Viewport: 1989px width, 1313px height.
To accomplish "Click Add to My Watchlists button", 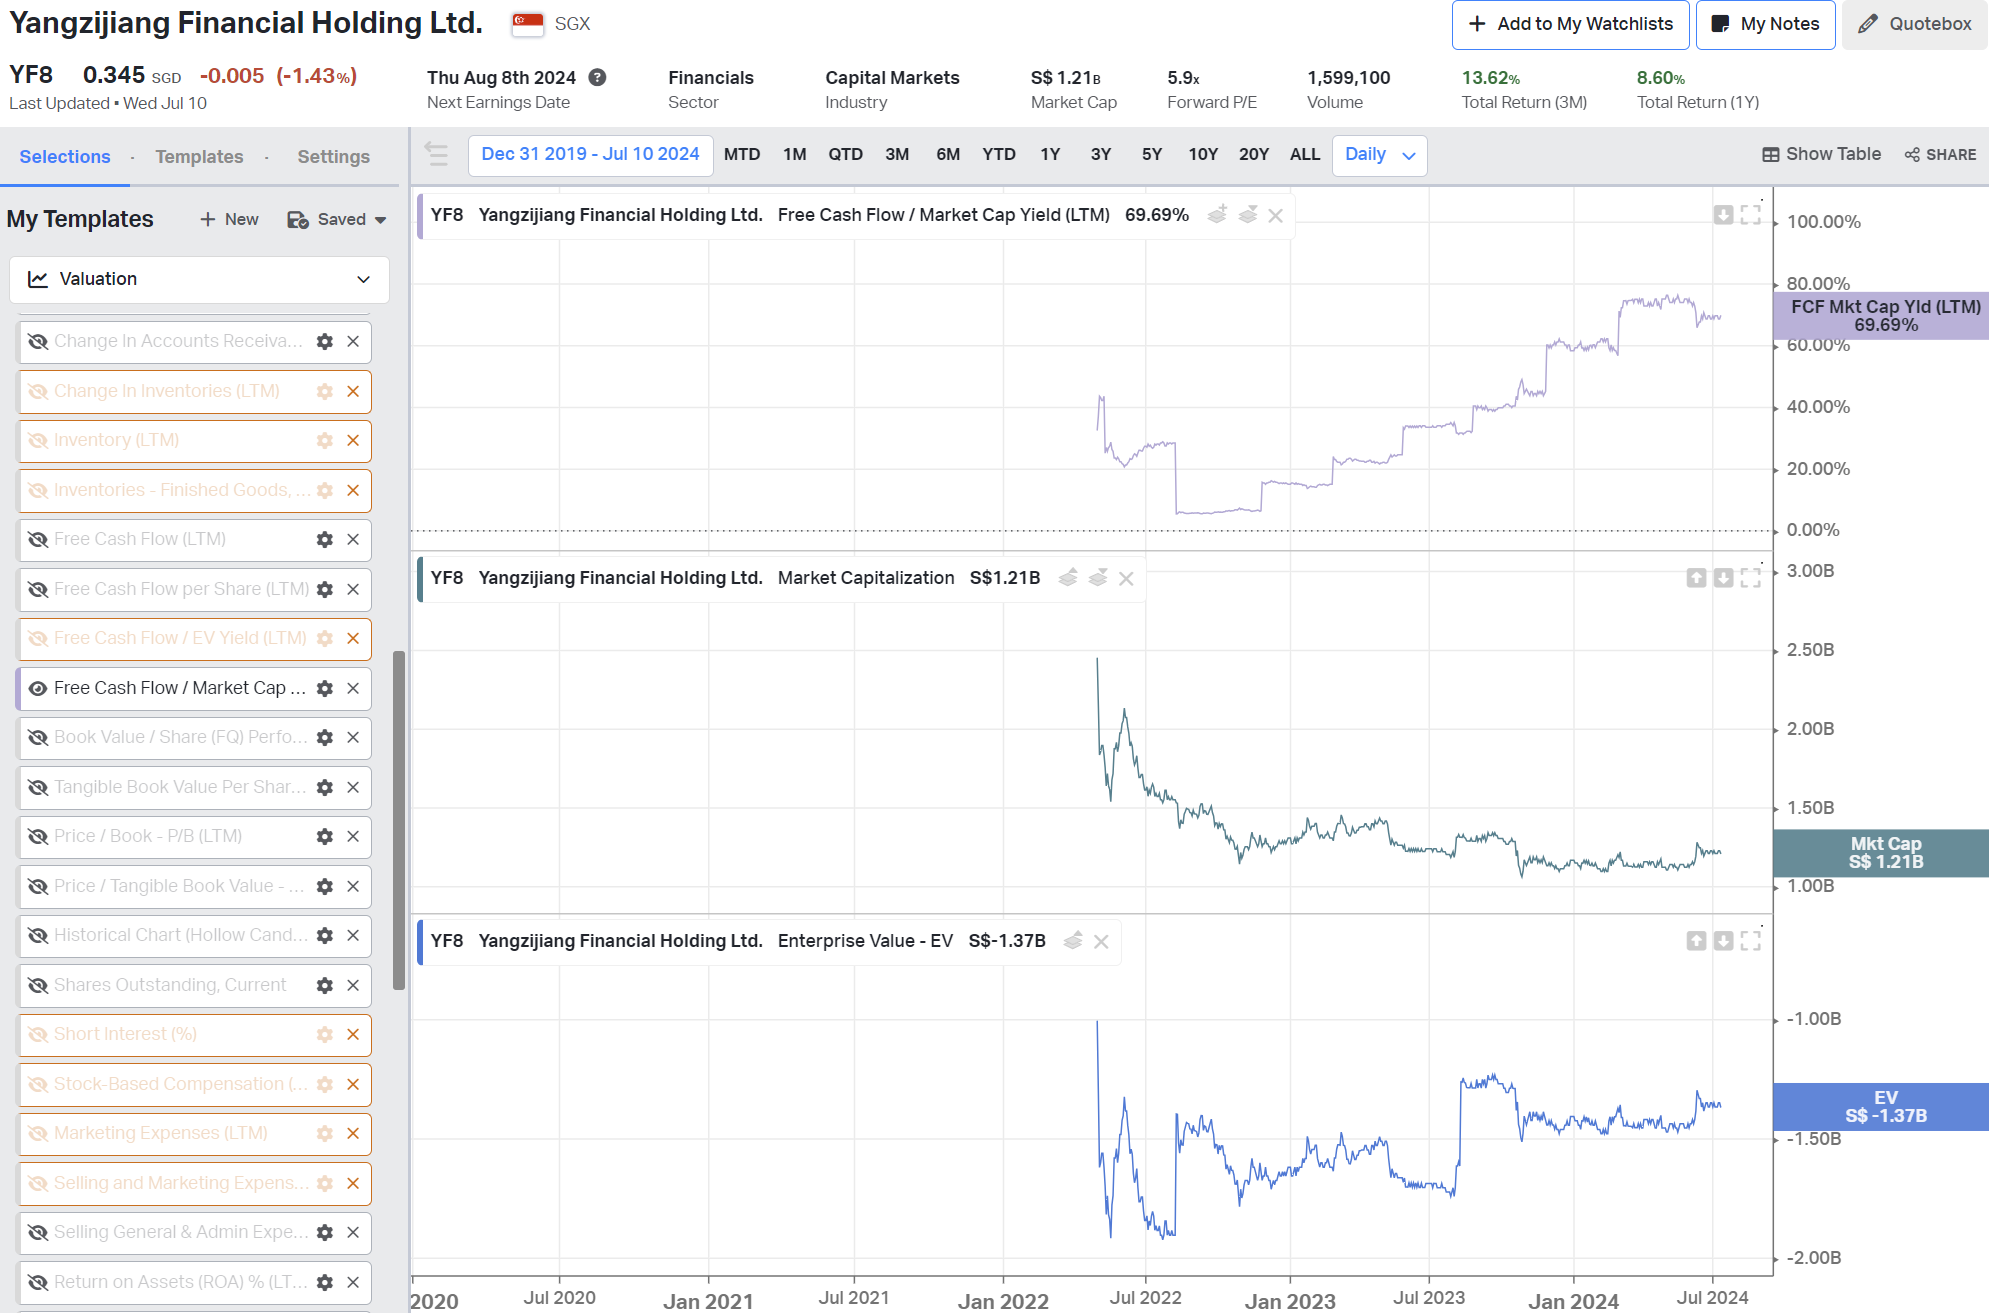I will pyautogui.click(x=1570, y=25).
